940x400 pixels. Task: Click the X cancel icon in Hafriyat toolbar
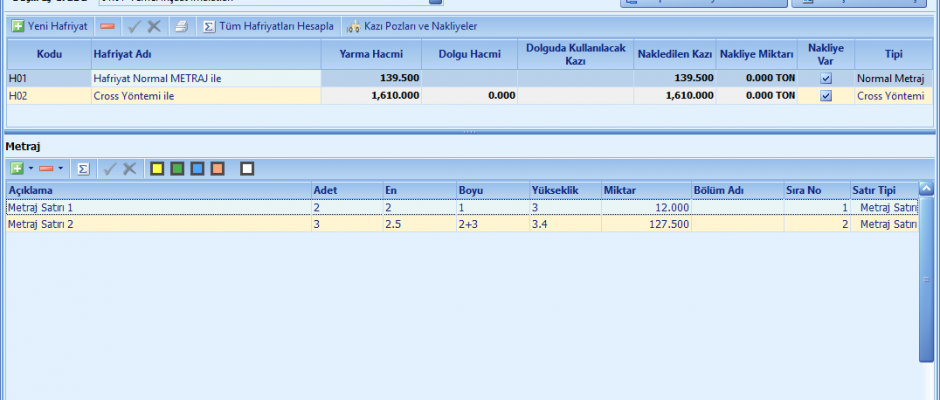[154, 25]
